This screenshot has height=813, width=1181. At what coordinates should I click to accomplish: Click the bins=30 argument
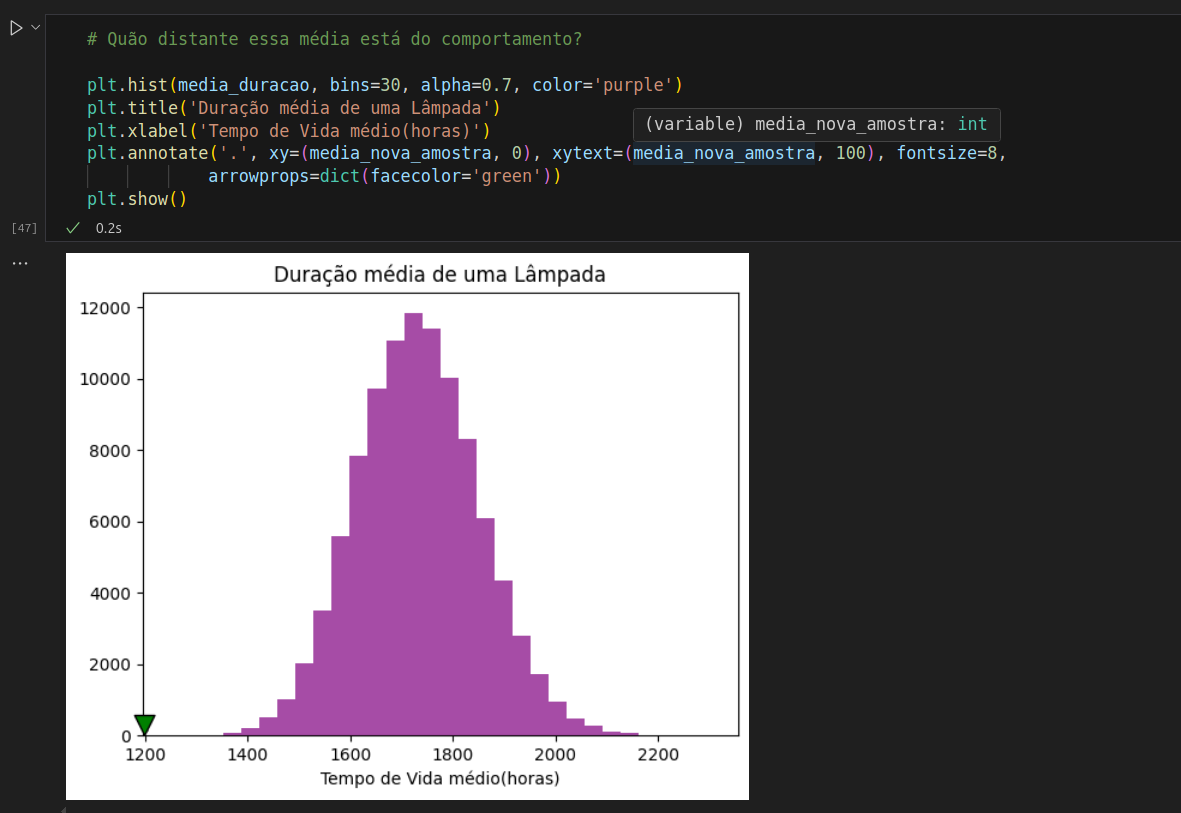(365, 85)
